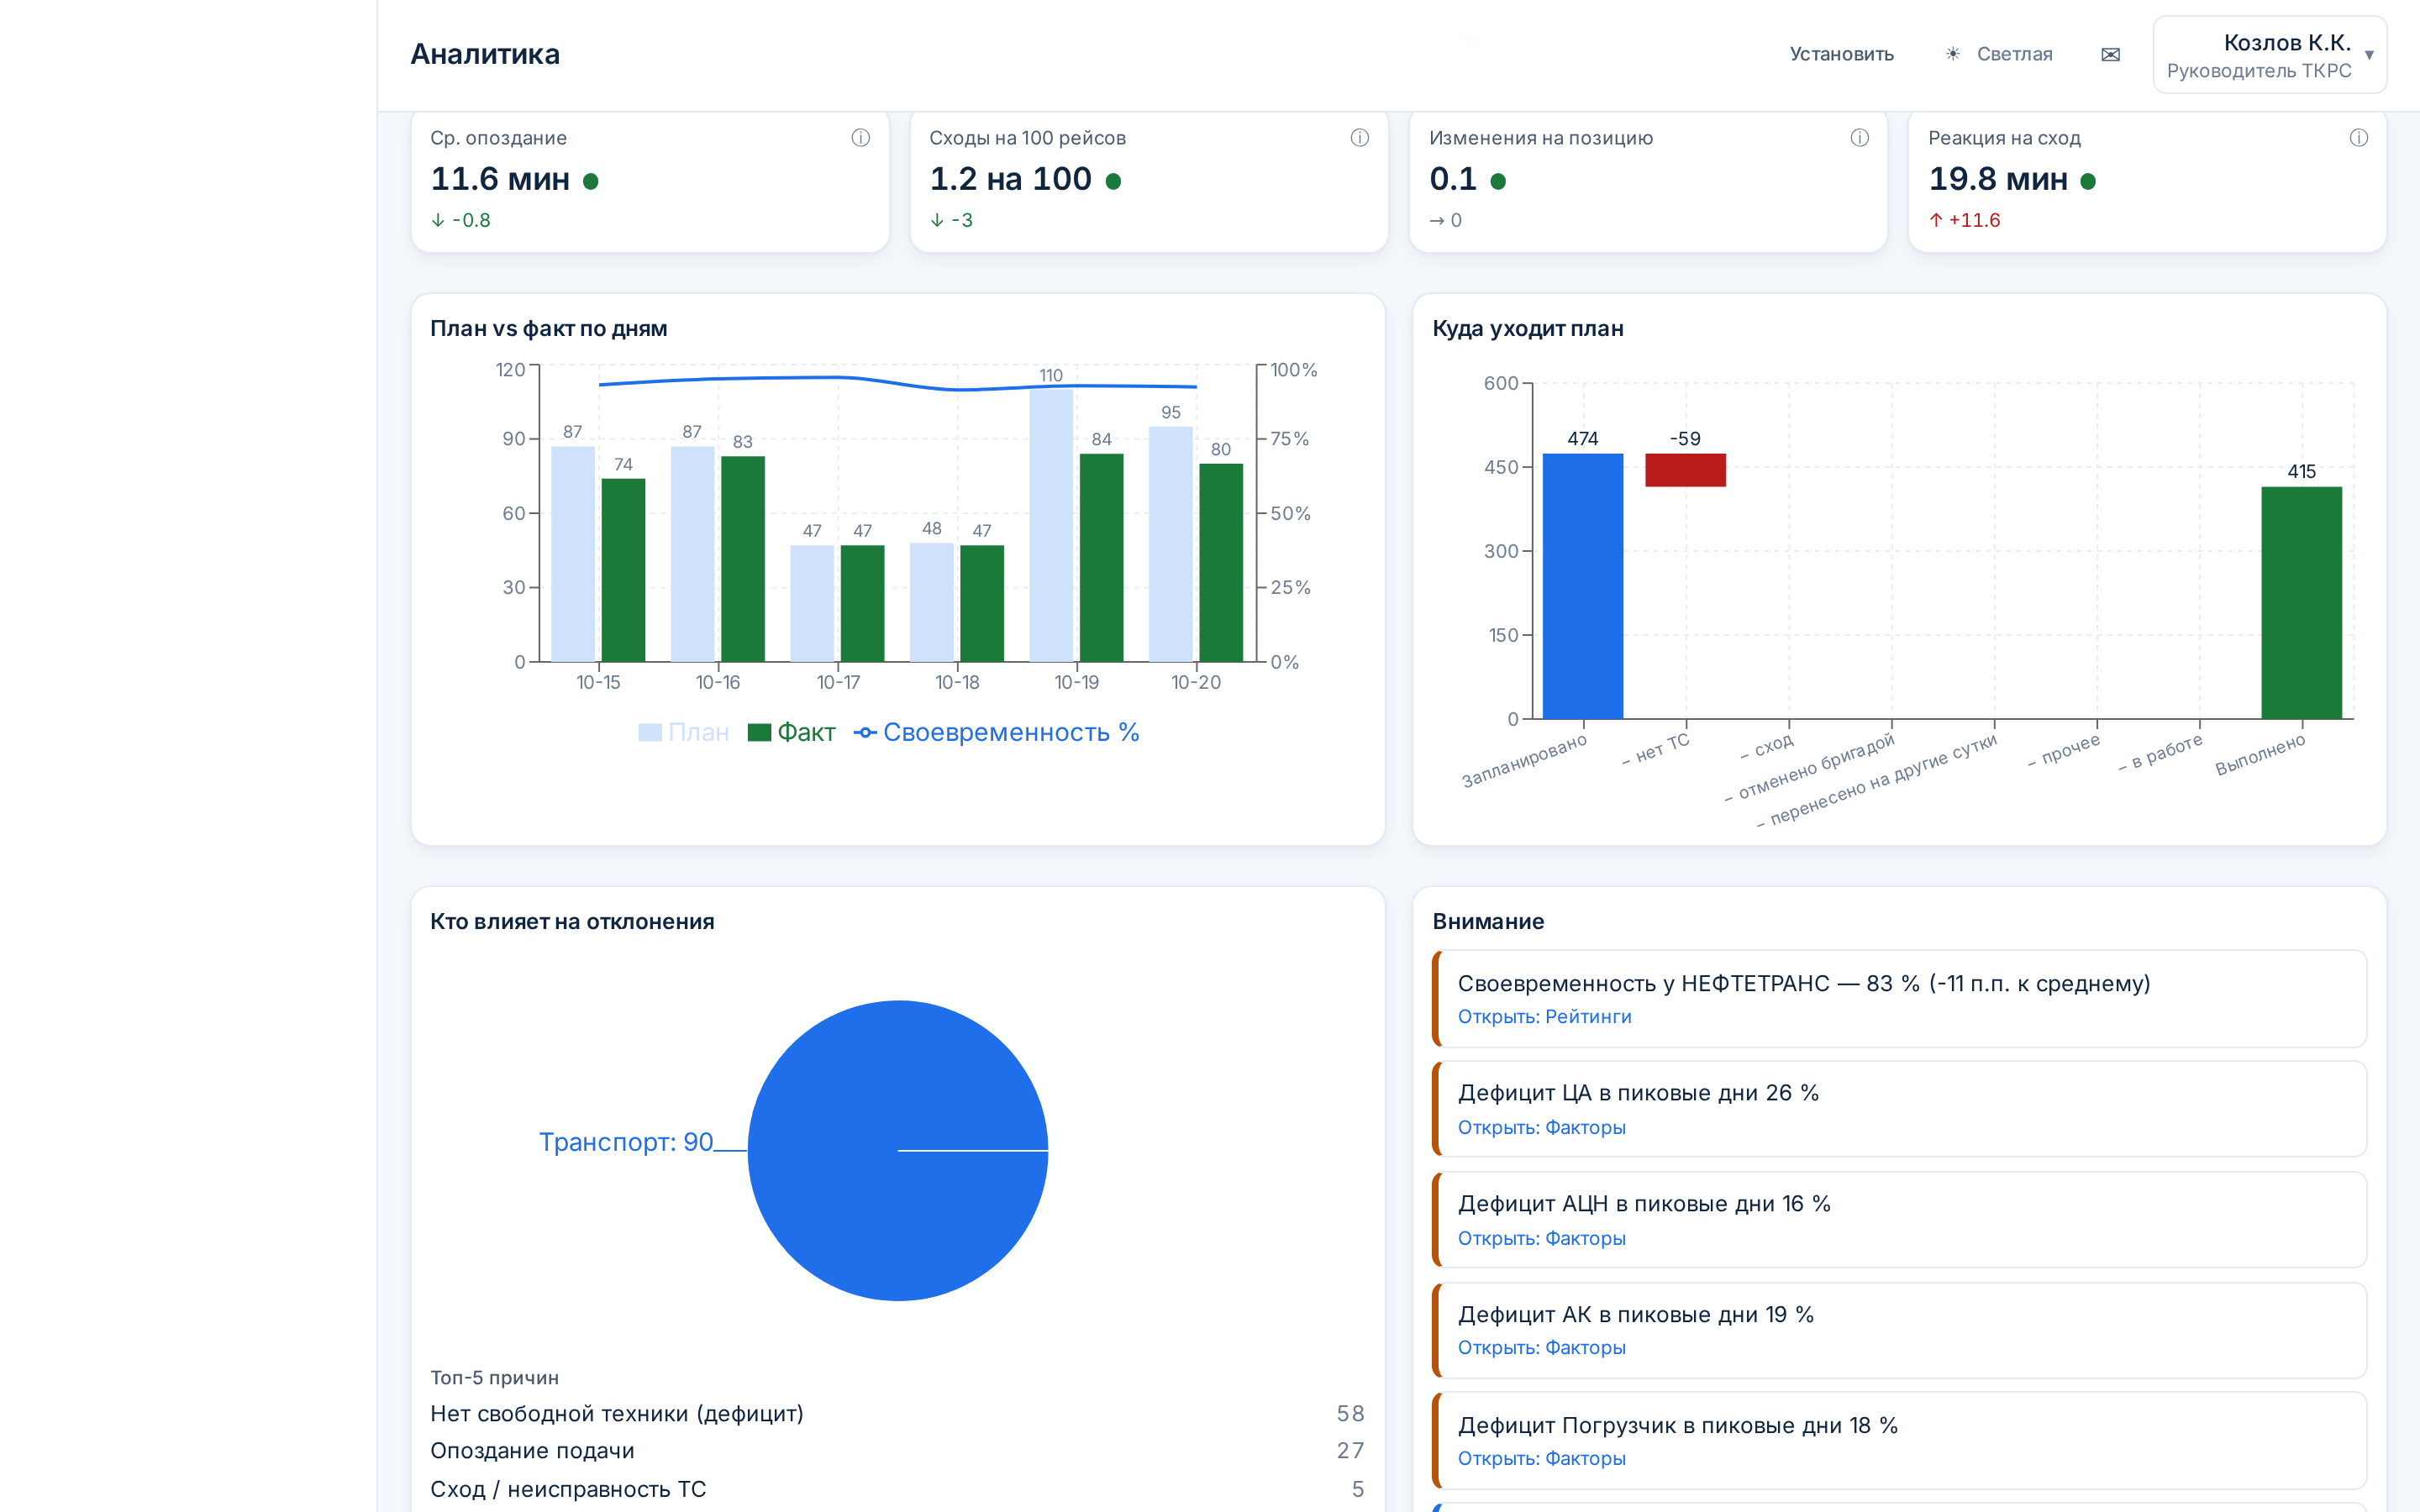This screenshot has height=1512, width=2420.
Task: Open Рейтинги link under НЕФТЕТРАНС alert
Action: coord(1544,1017)
